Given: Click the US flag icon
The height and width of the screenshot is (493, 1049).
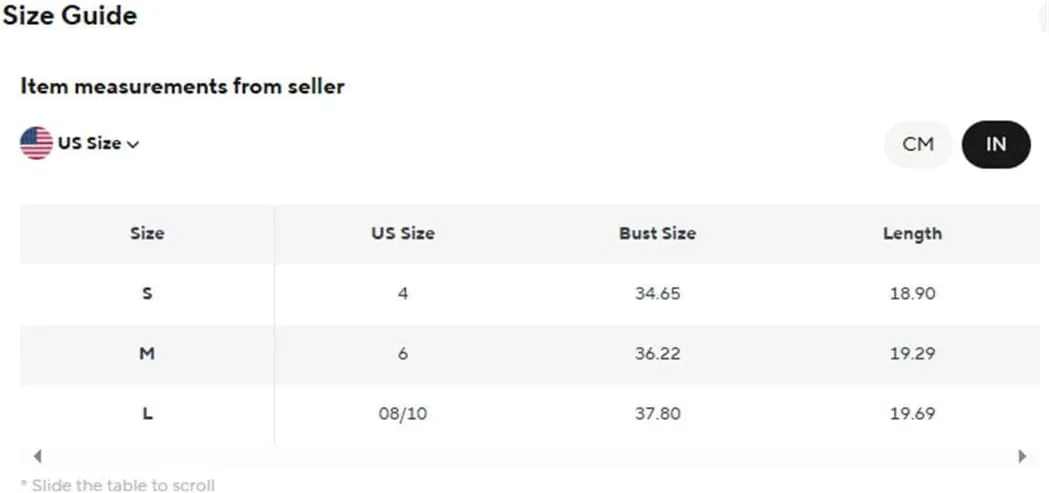Looking at the screenshot, I should click(x=36, y=143).
